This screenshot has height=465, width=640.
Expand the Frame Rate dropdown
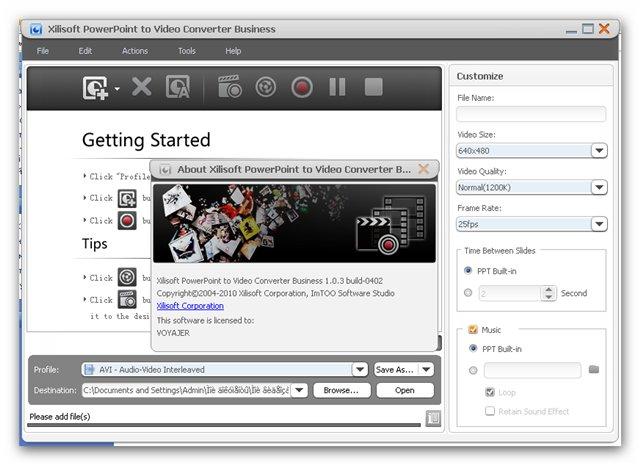[x=599, y=224]
